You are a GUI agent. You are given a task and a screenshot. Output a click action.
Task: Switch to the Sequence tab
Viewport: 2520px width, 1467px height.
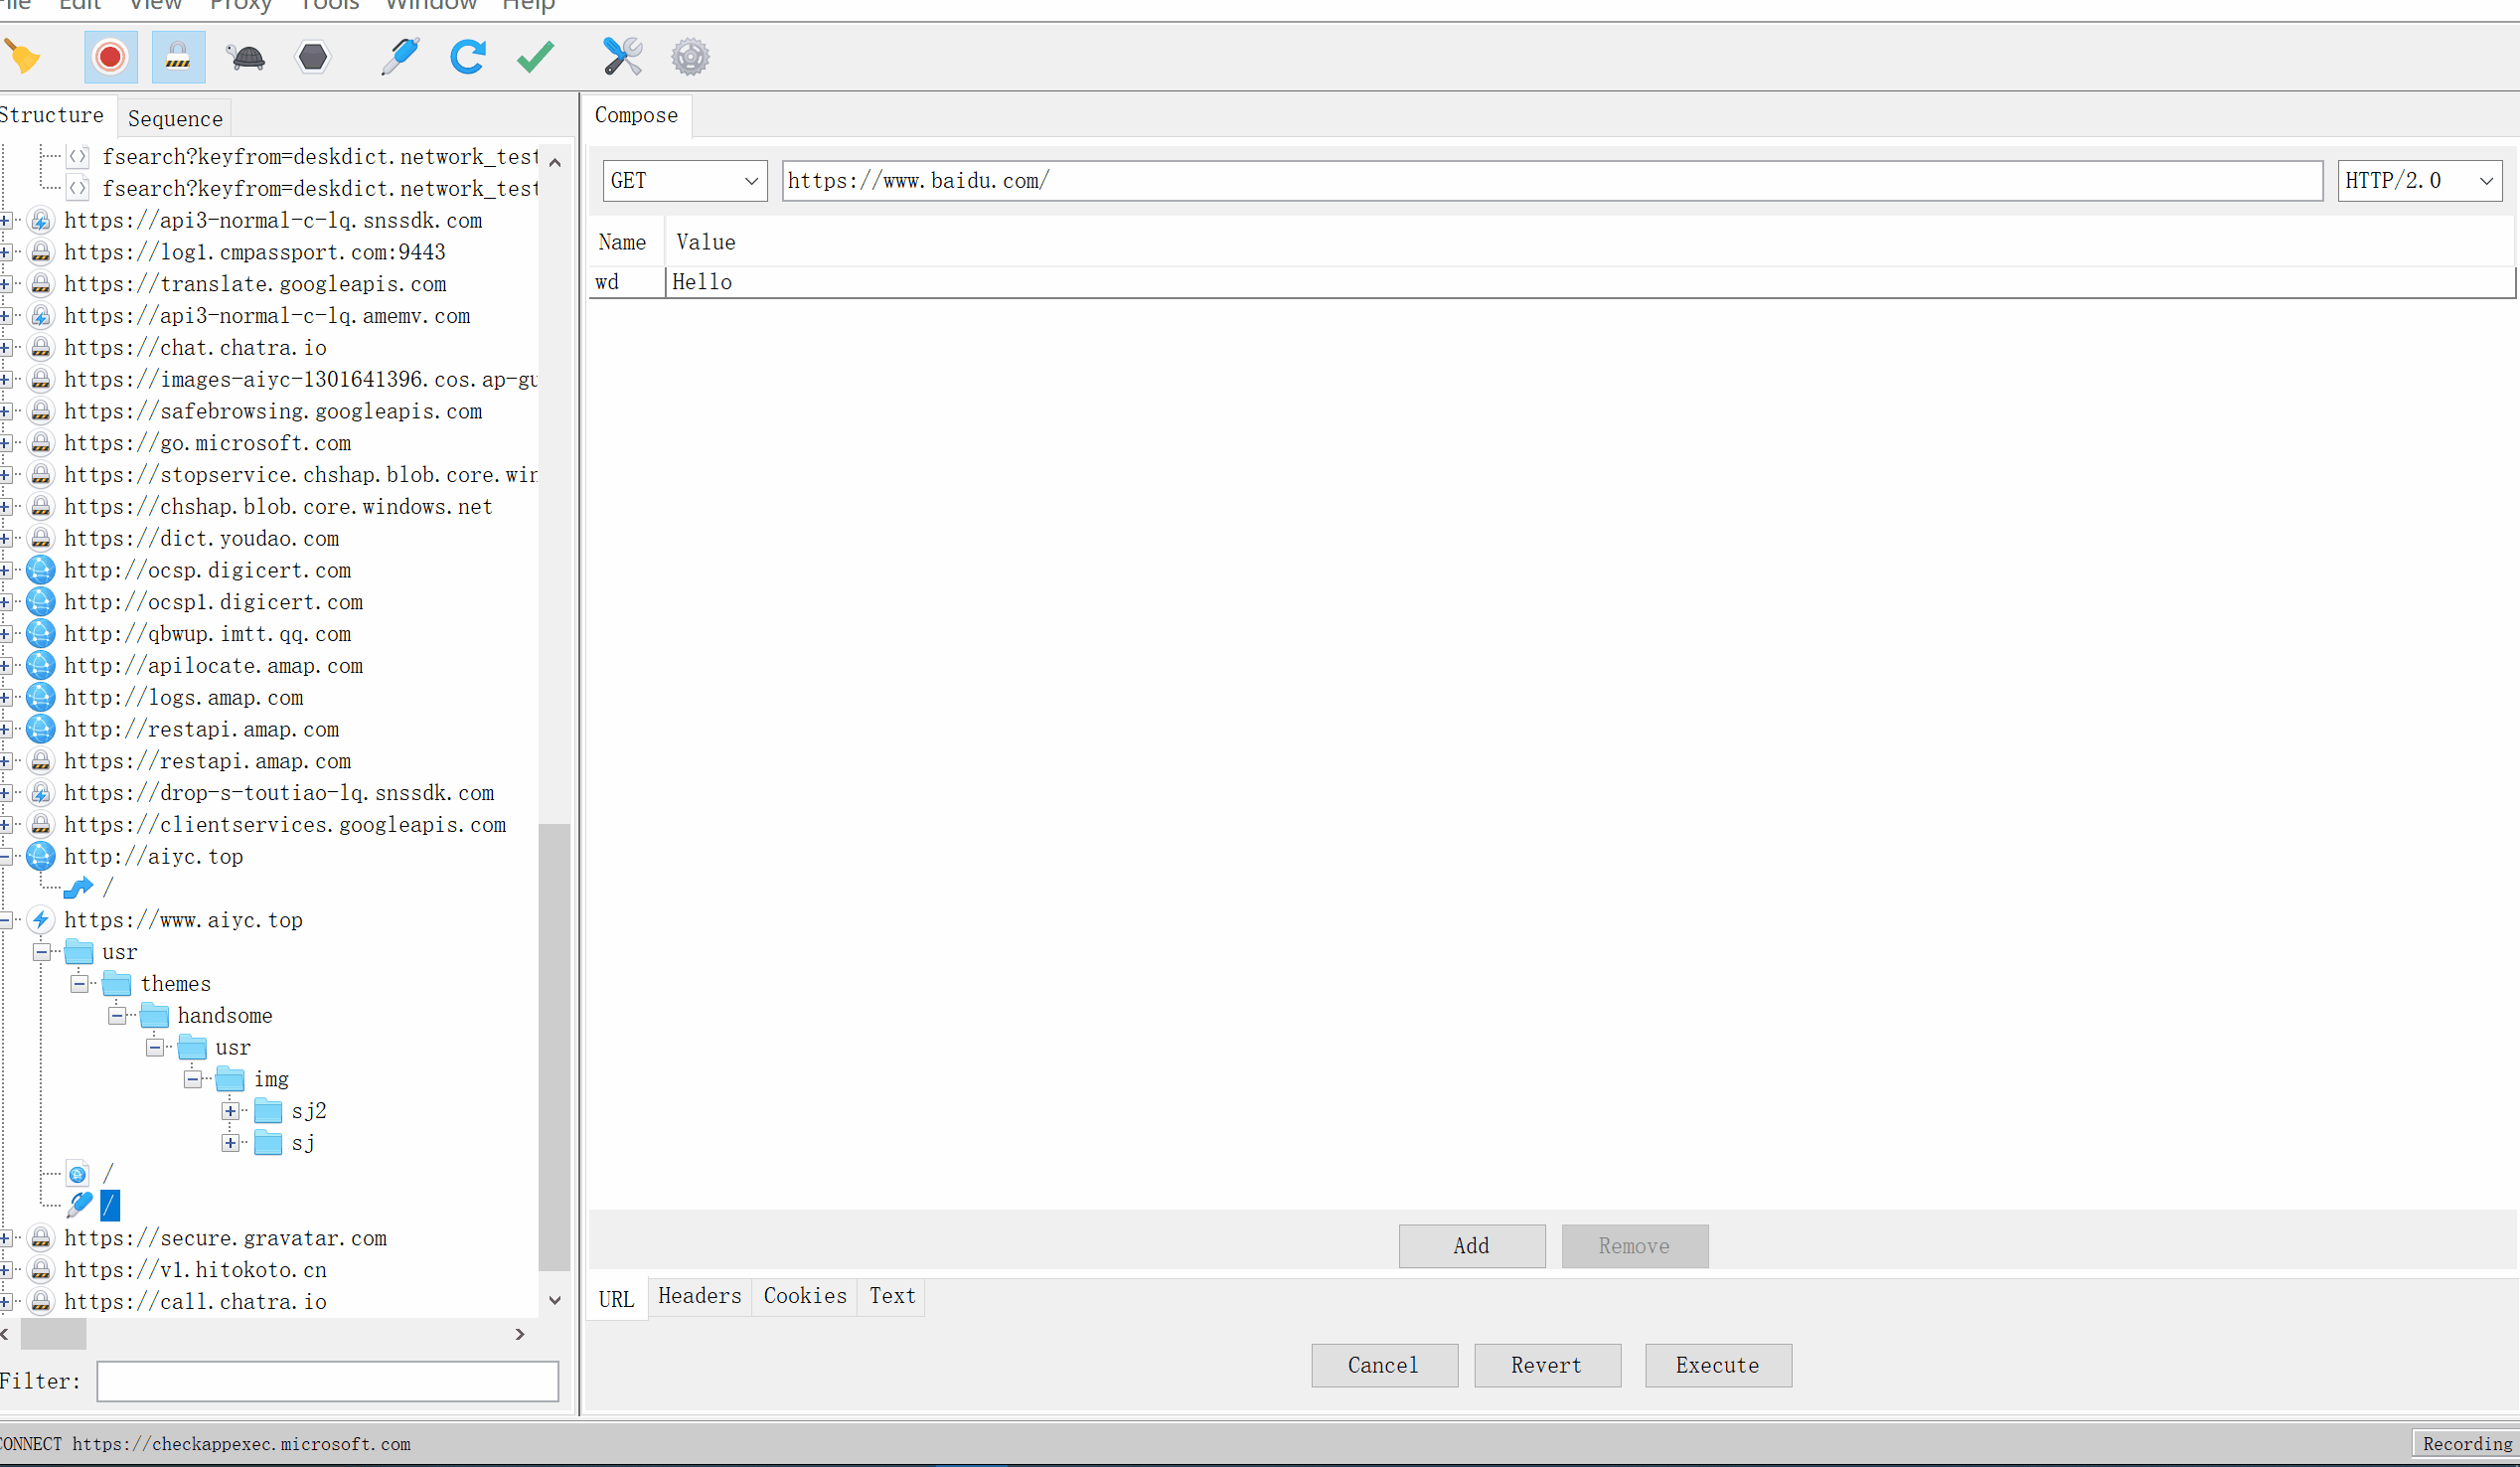(x=175, y=119)
